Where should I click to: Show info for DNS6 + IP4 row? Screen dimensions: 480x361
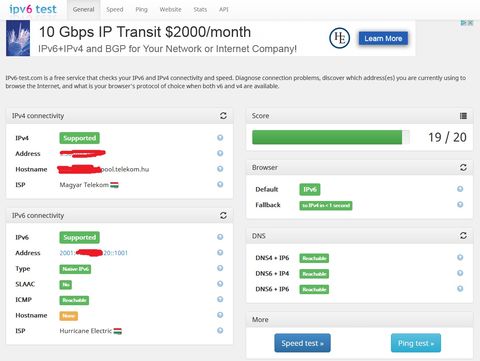point(460,273)
